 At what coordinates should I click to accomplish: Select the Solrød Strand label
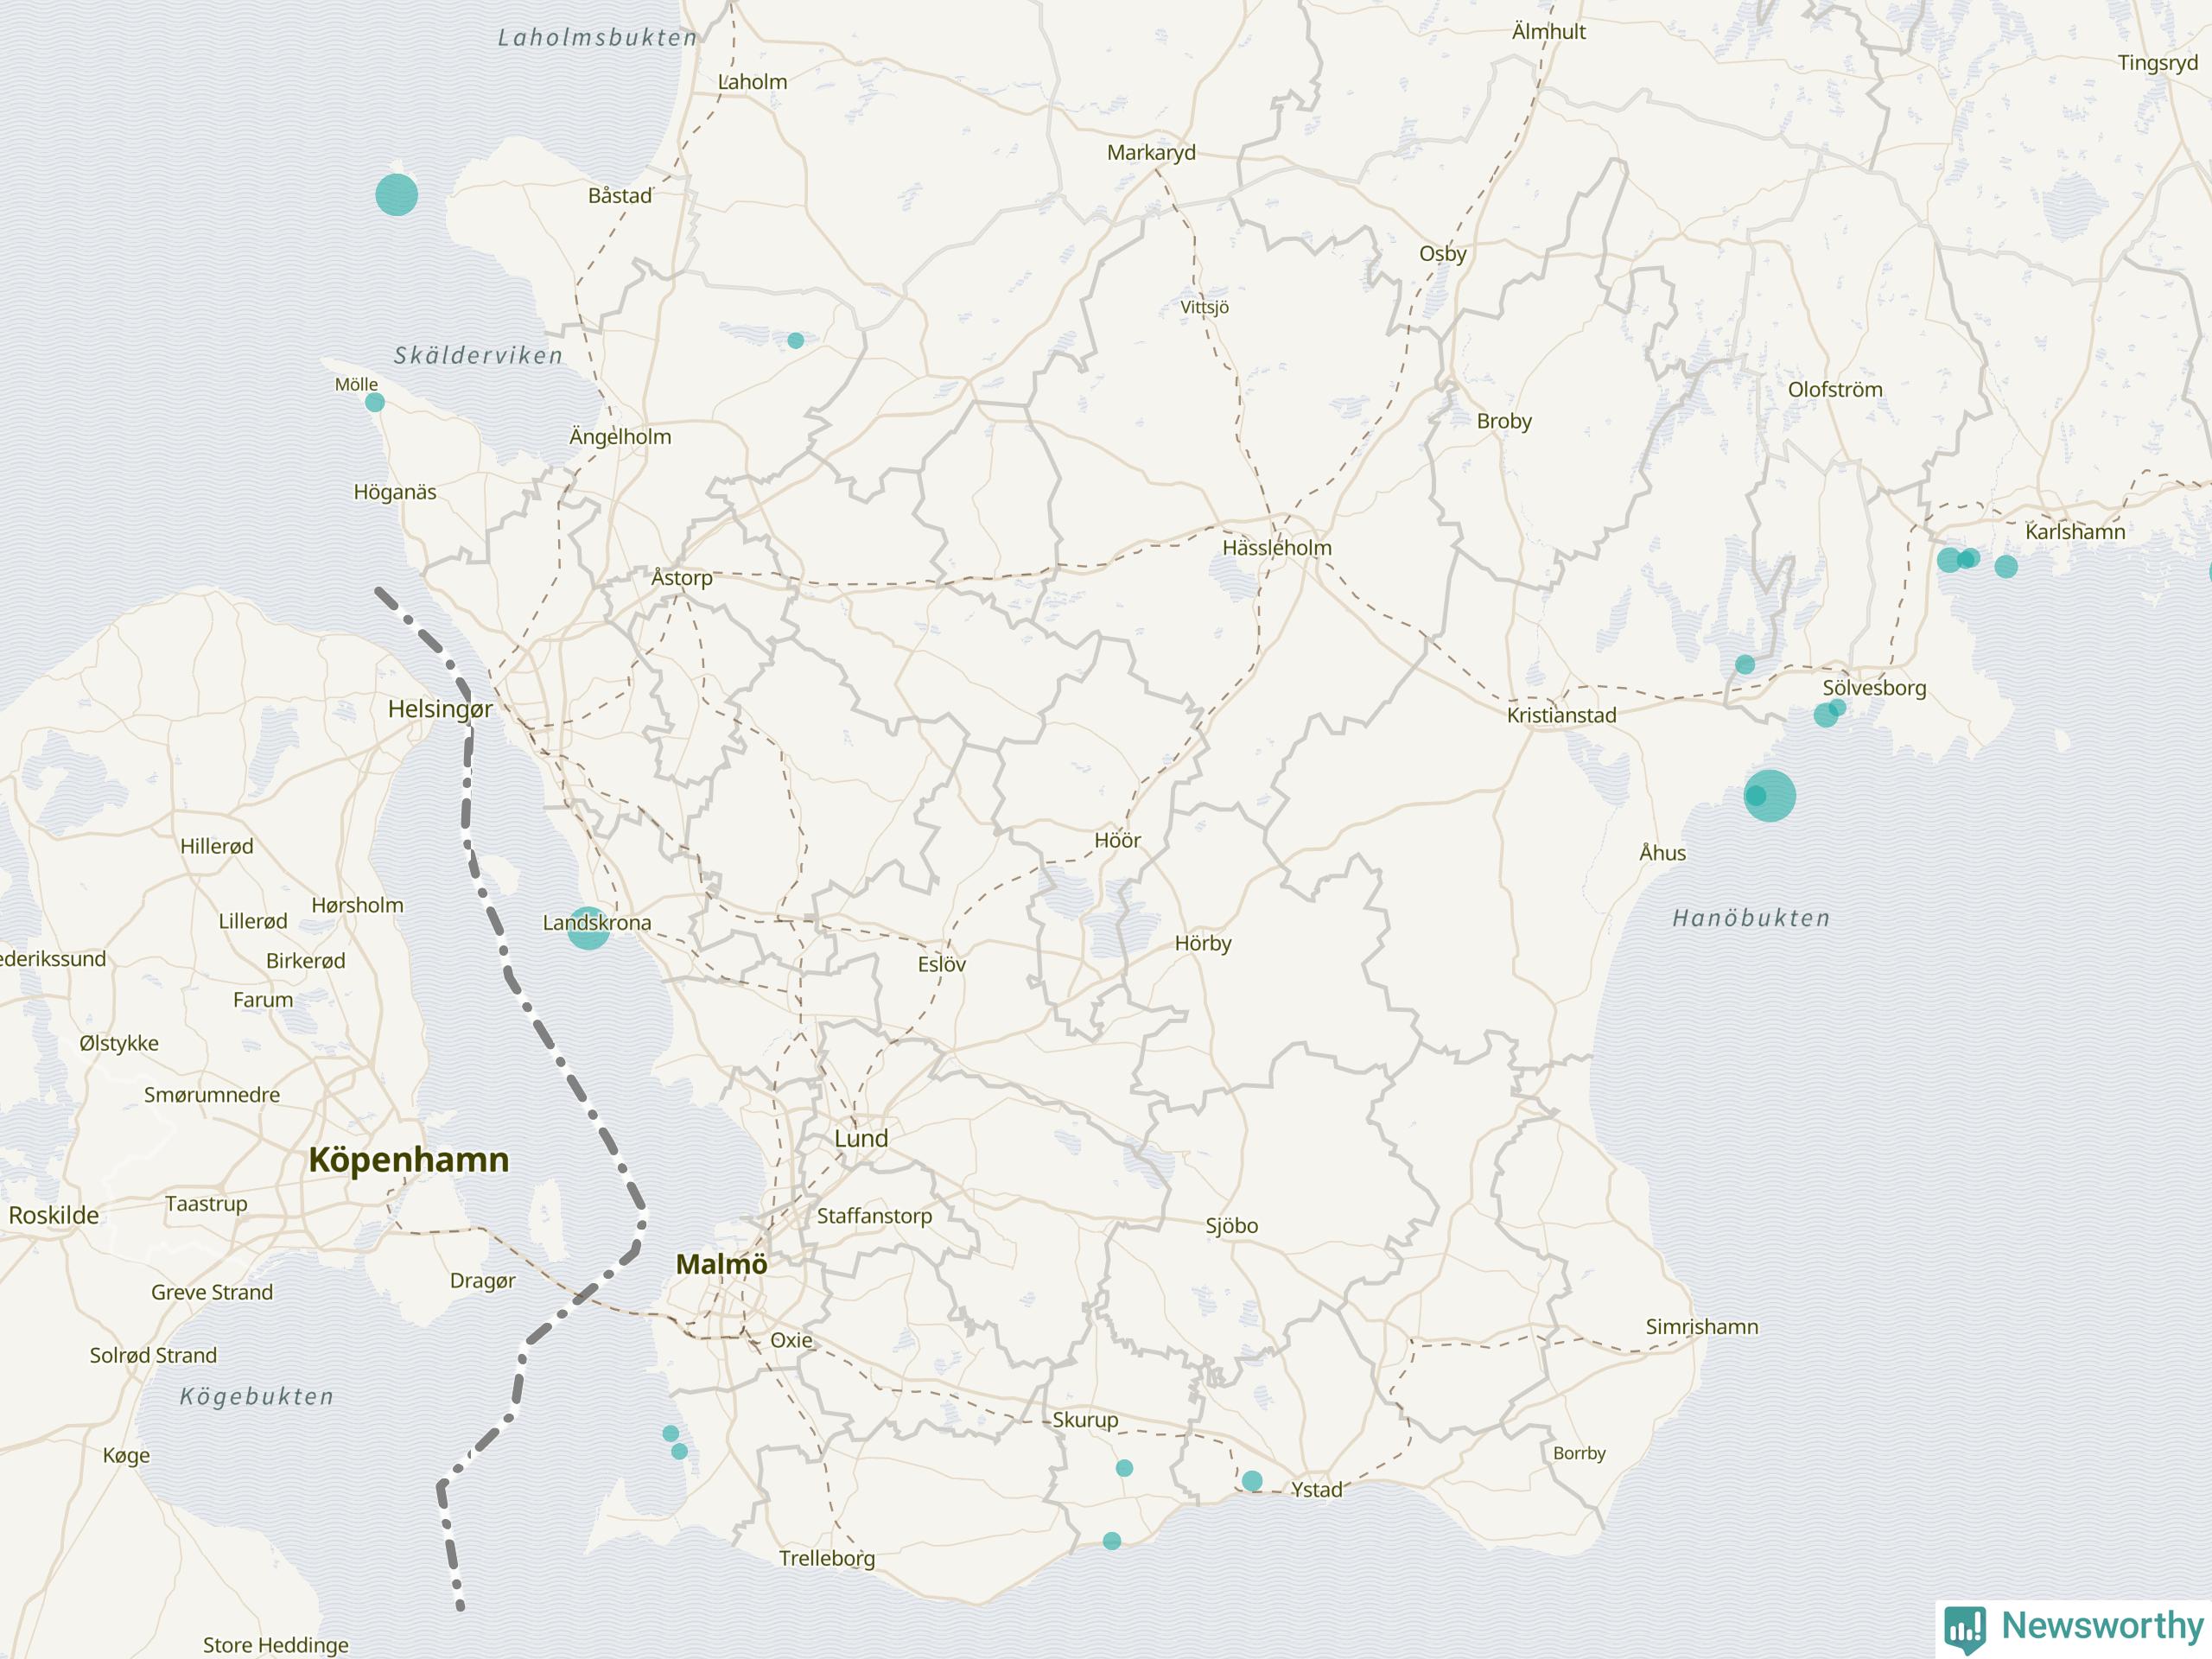(x=153, y=1355)
